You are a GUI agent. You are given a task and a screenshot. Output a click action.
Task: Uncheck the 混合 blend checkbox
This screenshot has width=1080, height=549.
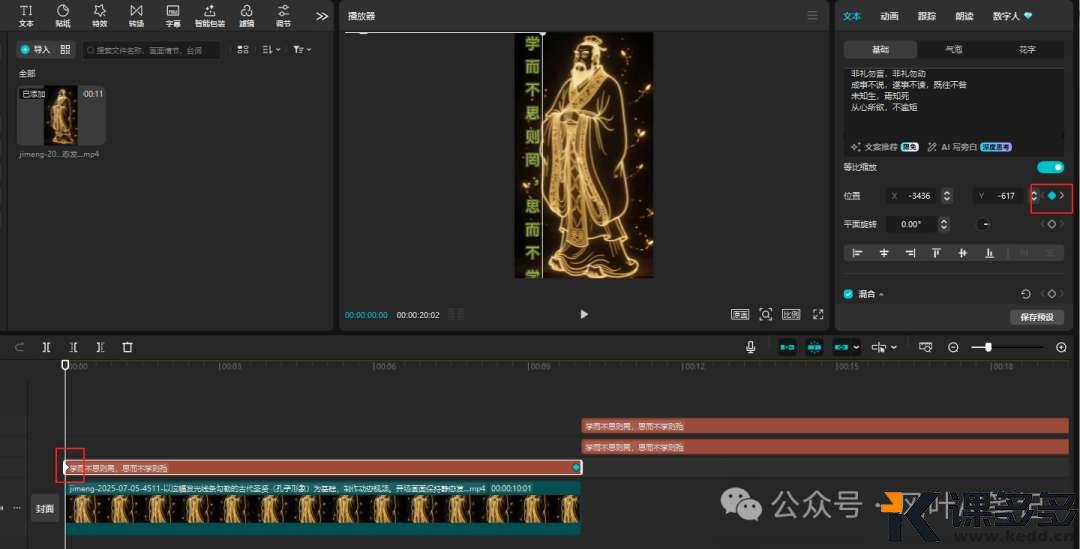849,294
